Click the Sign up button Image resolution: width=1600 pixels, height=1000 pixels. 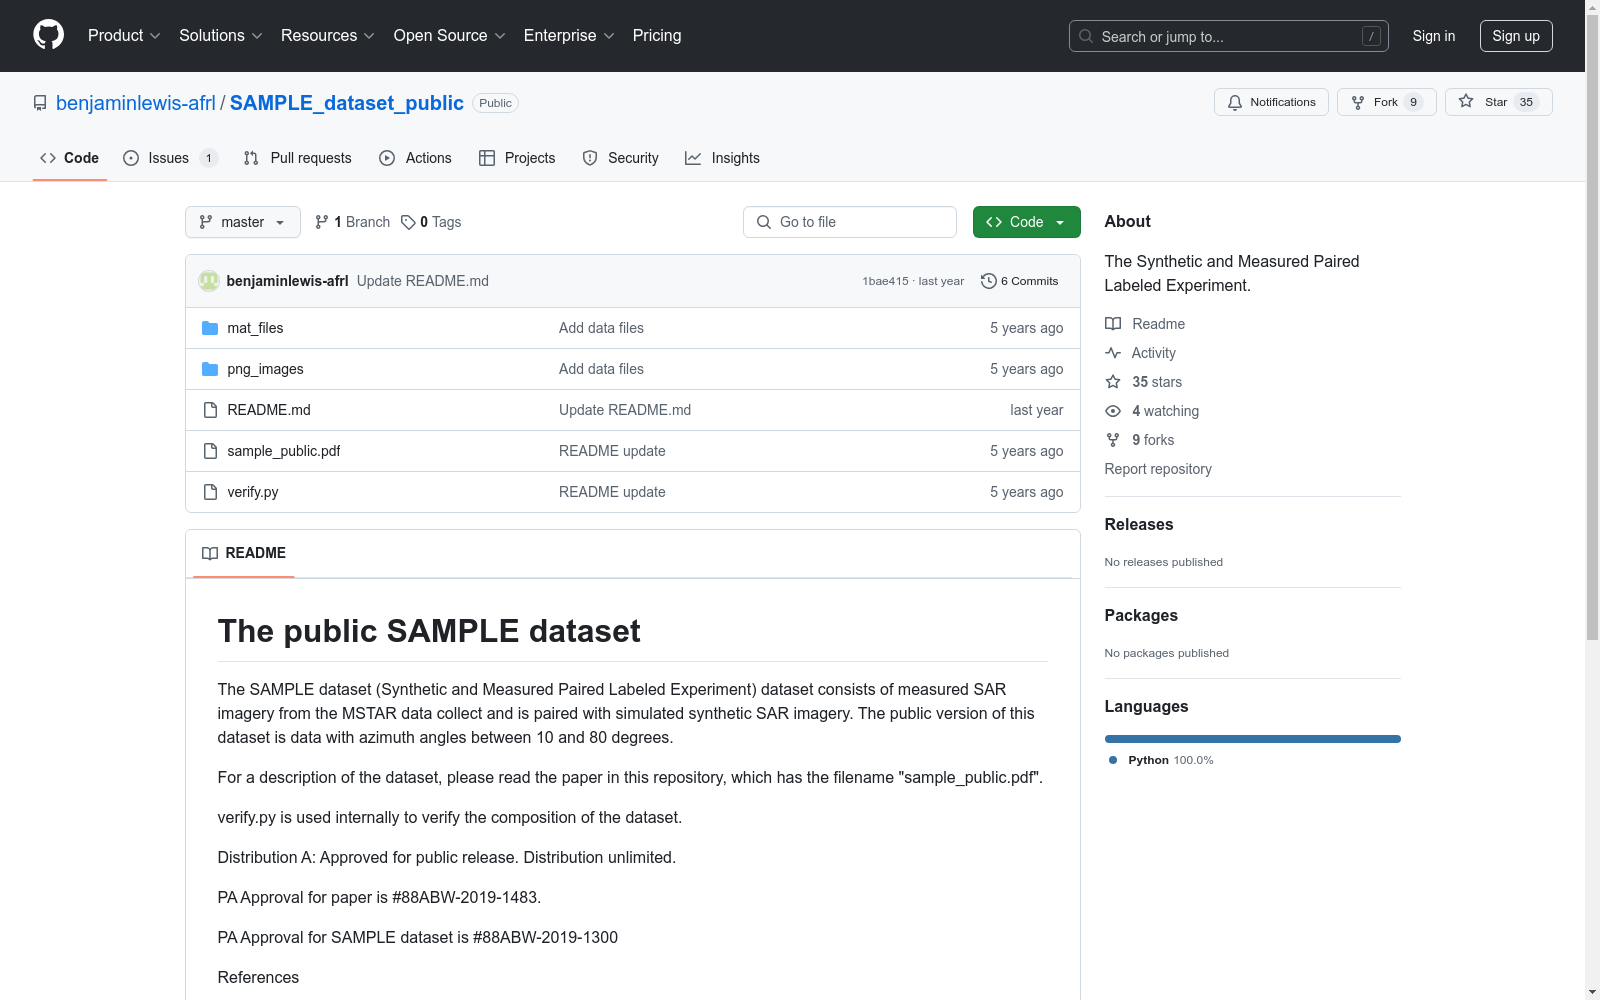click(x=1516, y=36)
